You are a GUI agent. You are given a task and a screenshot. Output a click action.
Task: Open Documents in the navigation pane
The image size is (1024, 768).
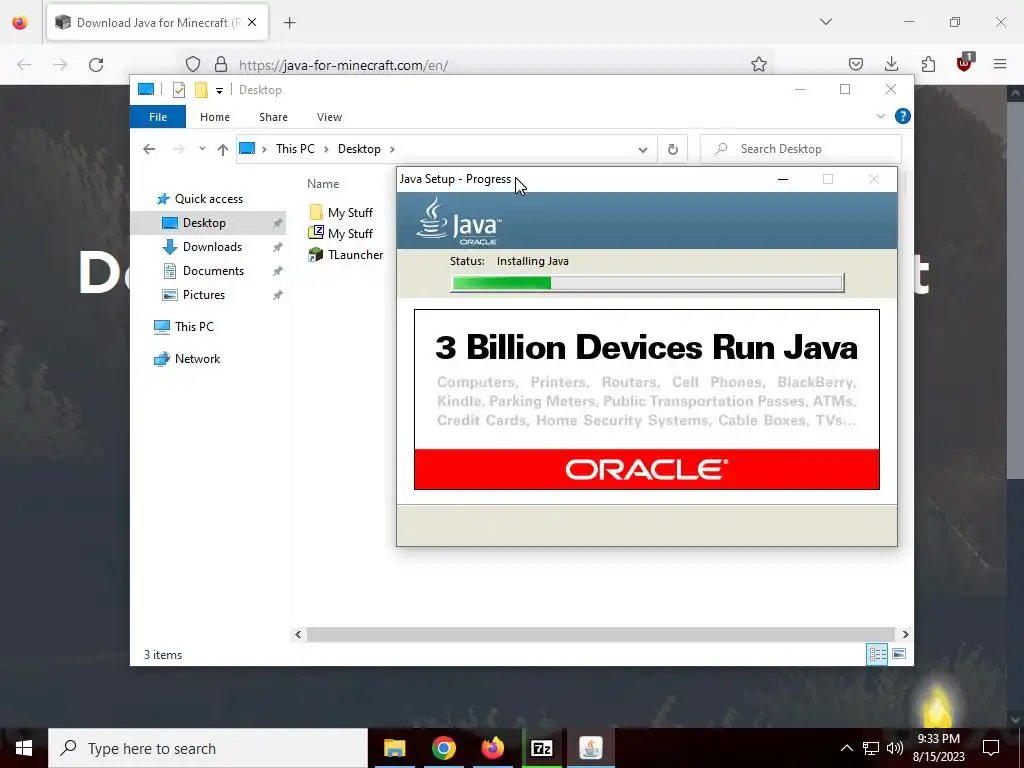[213, 271]
